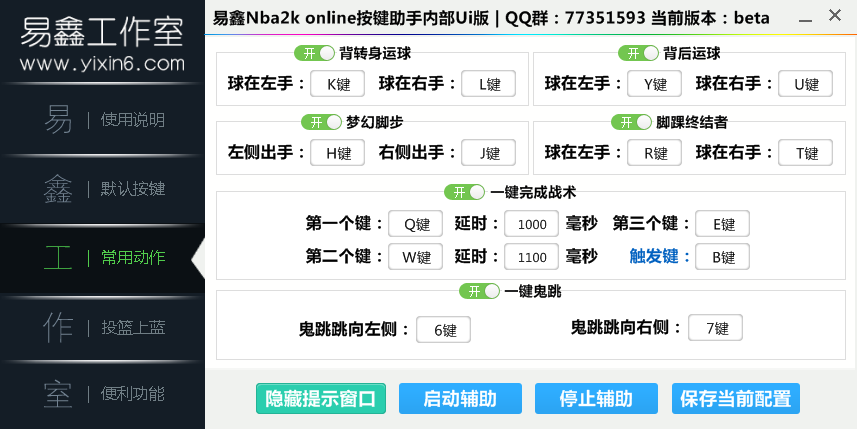The image size is (857, 429).
Task: Toggle the 背转身运球 switch
Action: 314,53
